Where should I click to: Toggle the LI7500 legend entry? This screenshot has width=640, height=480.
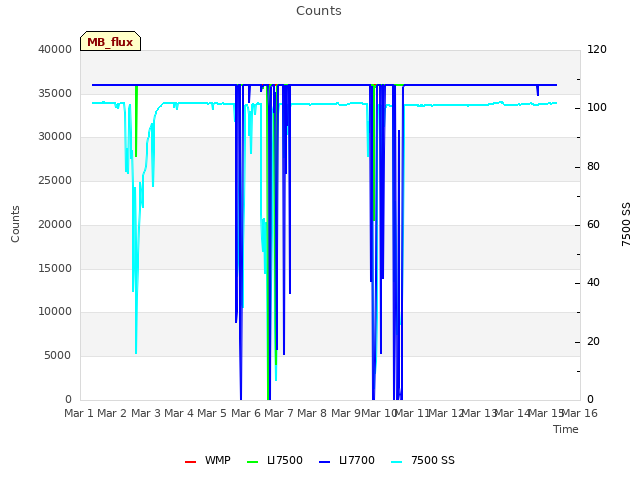275,460
